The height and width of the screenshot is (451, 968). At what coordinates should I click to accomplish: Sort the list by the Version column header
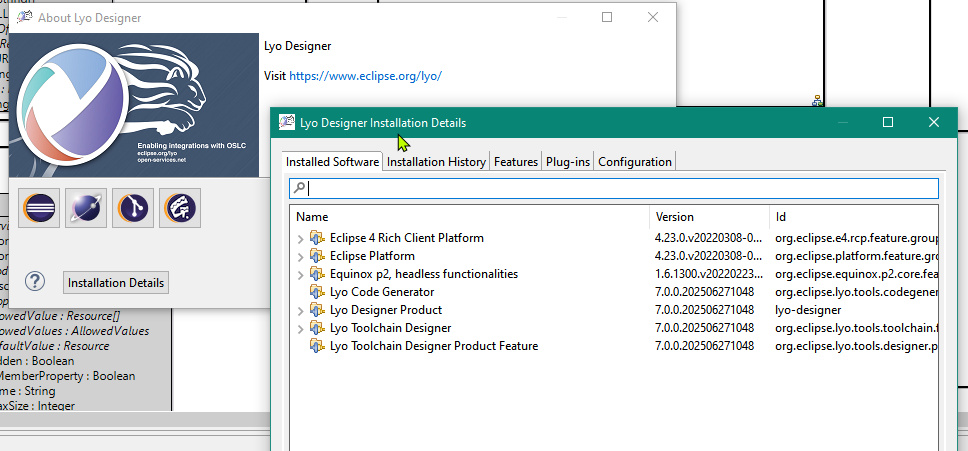709,217
